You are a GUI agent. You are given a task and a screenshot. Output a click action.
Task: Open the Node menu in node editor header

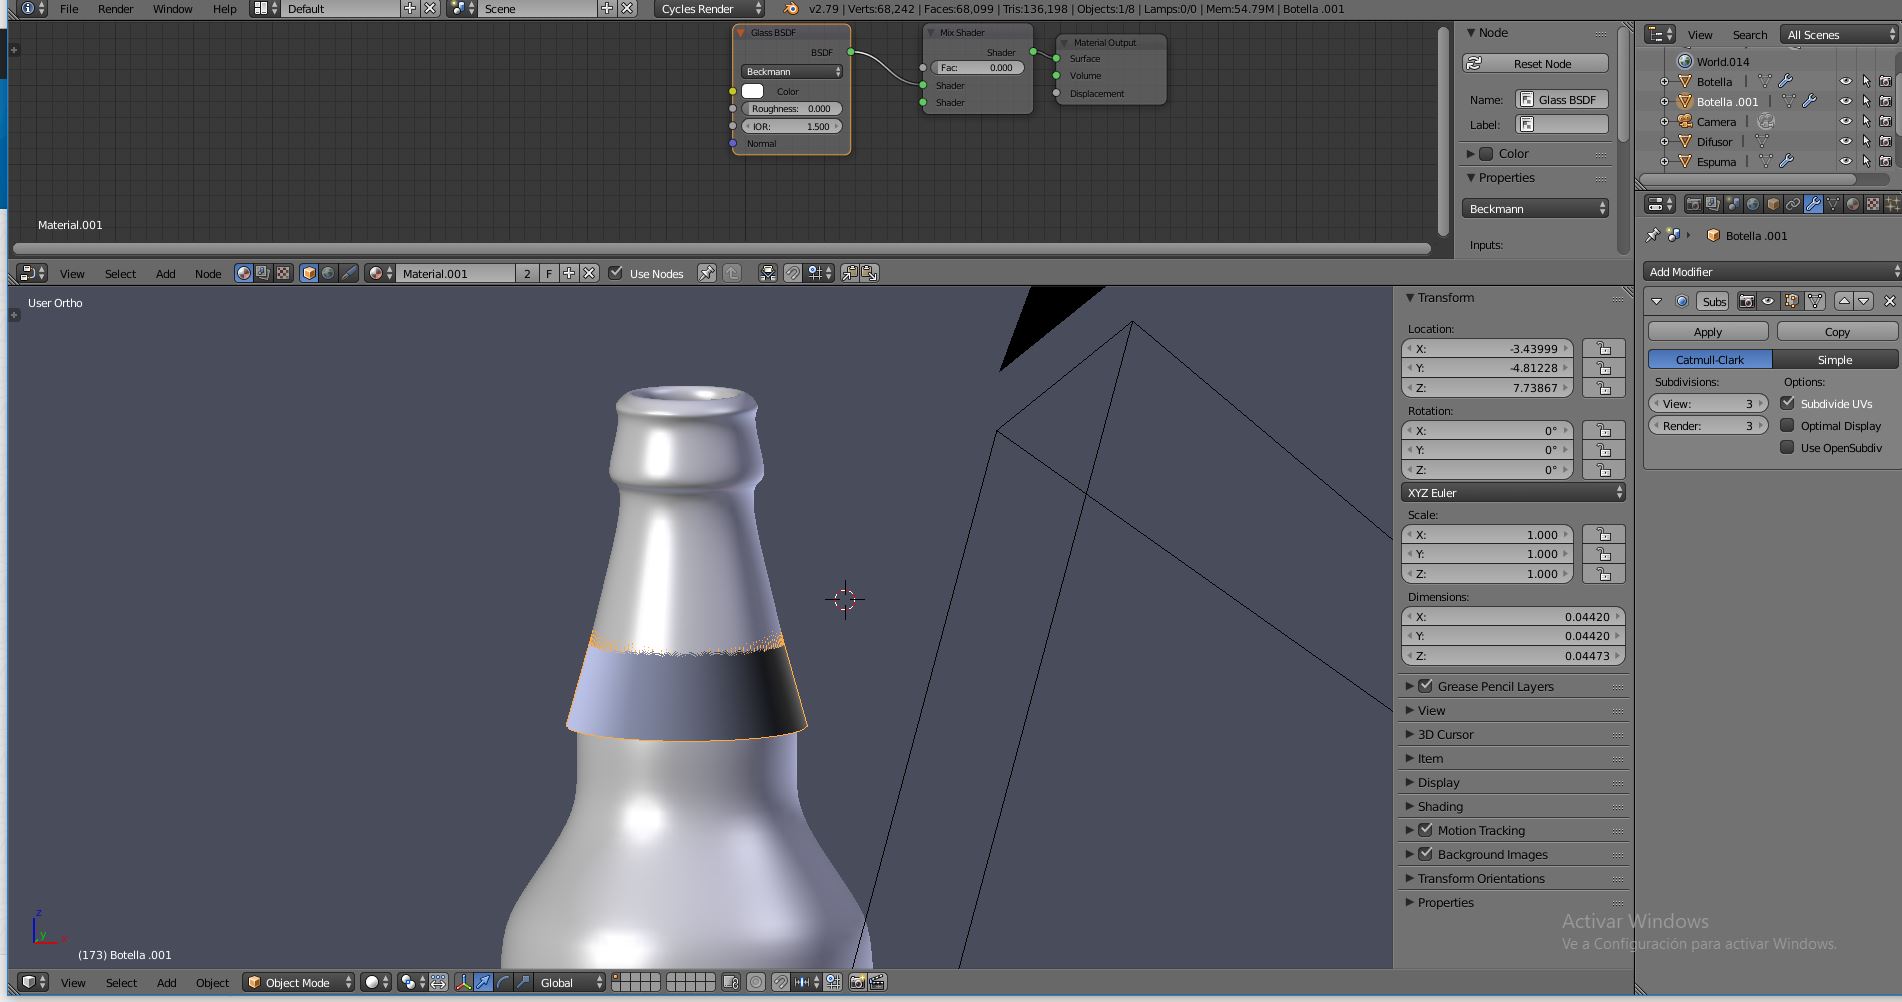[208, 273]
